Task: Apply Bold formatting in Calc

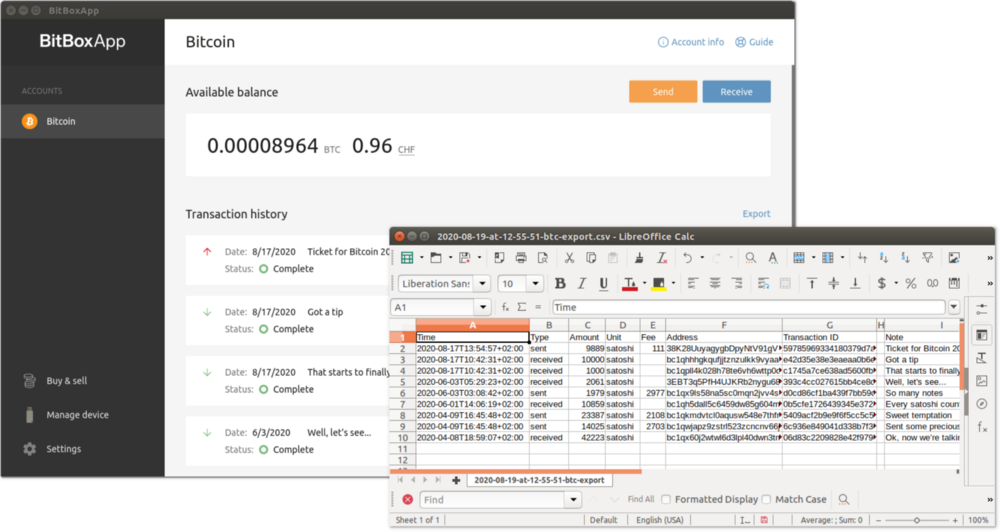Action: 560,283
